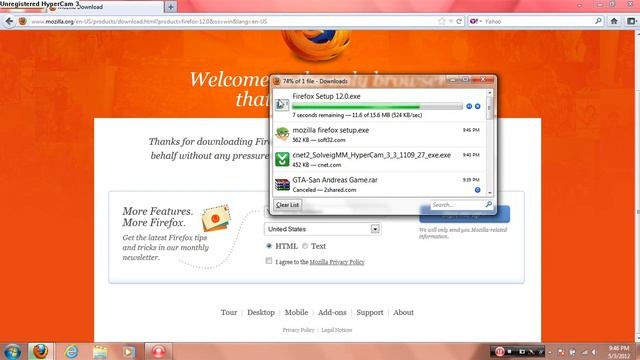Open the Support footer link
Image resolution: width=640 pixels, height=360 pixels.
tap(370, 312)
